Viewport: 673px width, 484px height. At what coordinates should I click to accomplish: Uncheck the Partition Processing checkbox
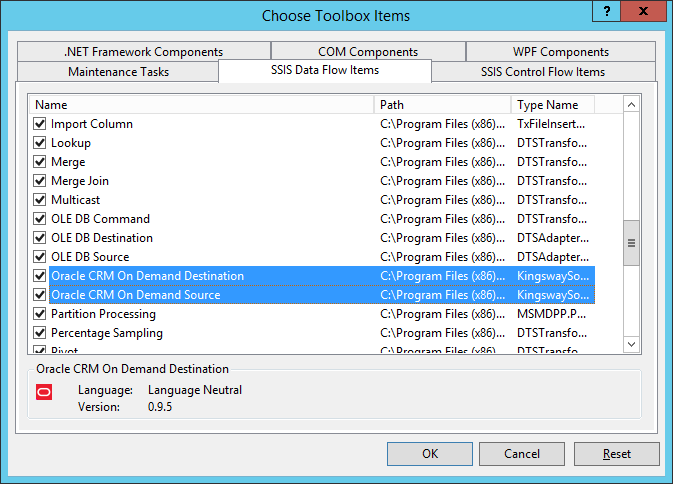tap(40, 314)
